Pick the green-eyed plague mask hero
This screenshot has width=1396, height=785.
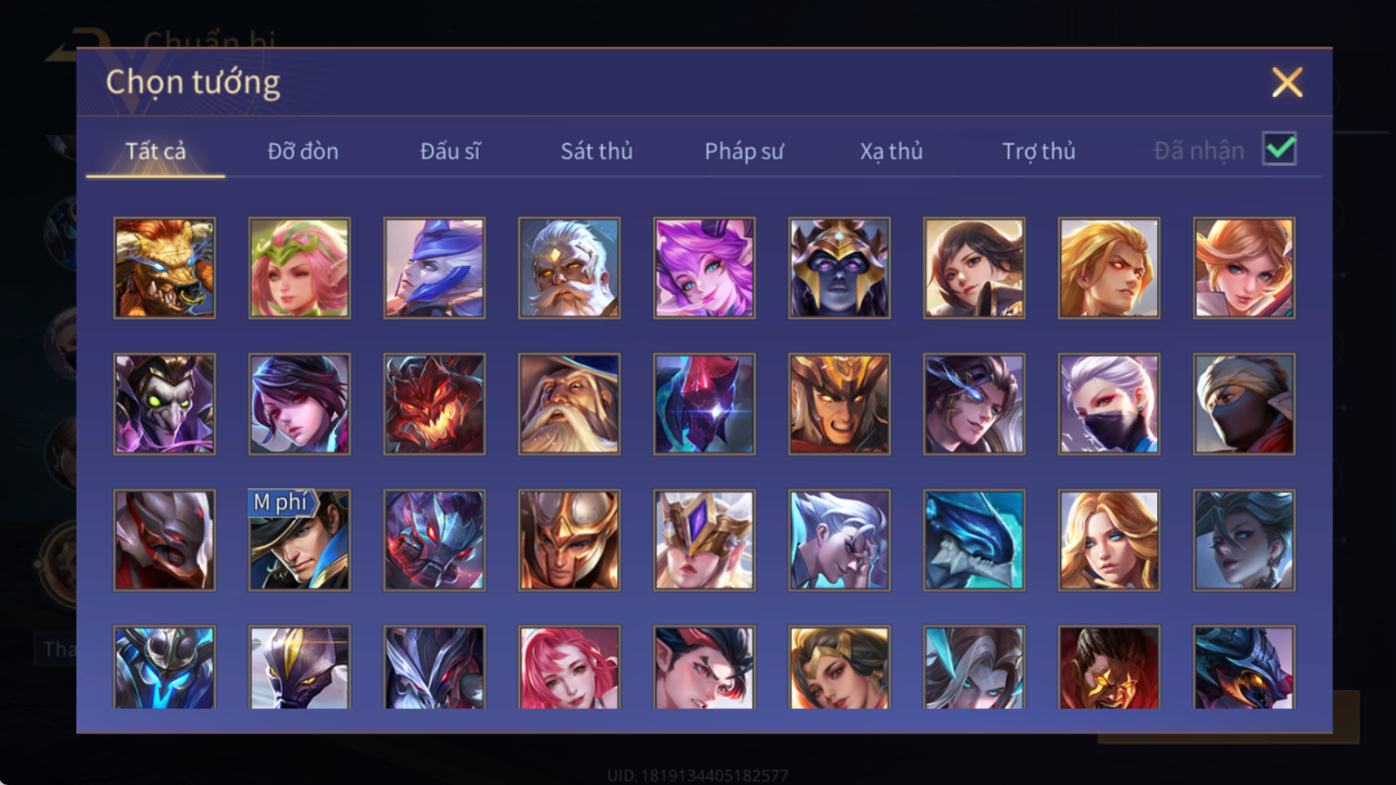(164, 404)
